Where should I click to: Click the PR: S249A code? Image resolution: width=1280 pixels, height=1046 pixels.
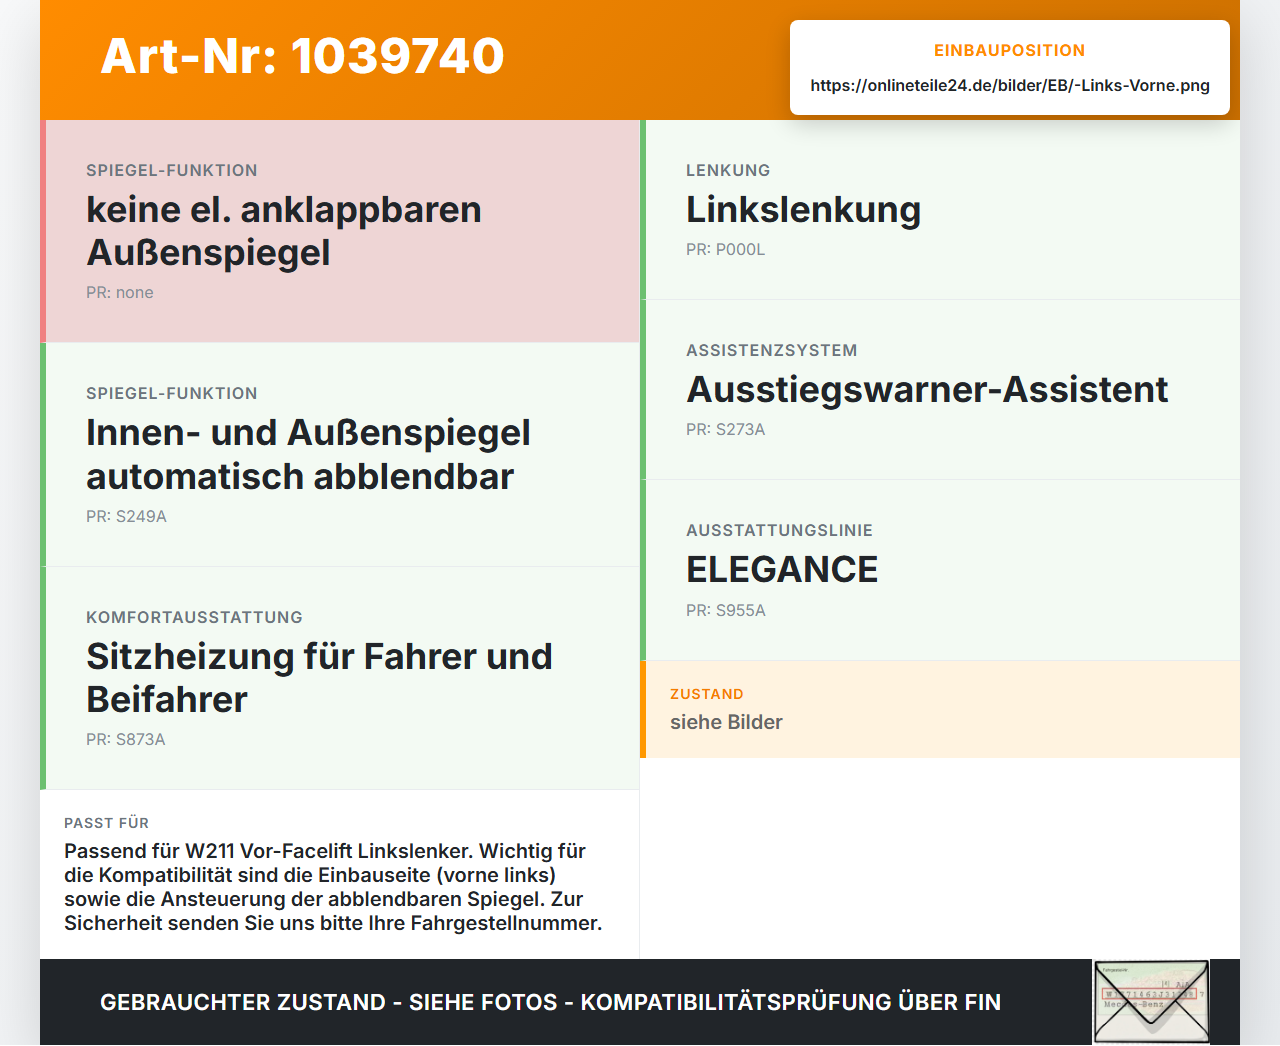click(x=126, y=516)
